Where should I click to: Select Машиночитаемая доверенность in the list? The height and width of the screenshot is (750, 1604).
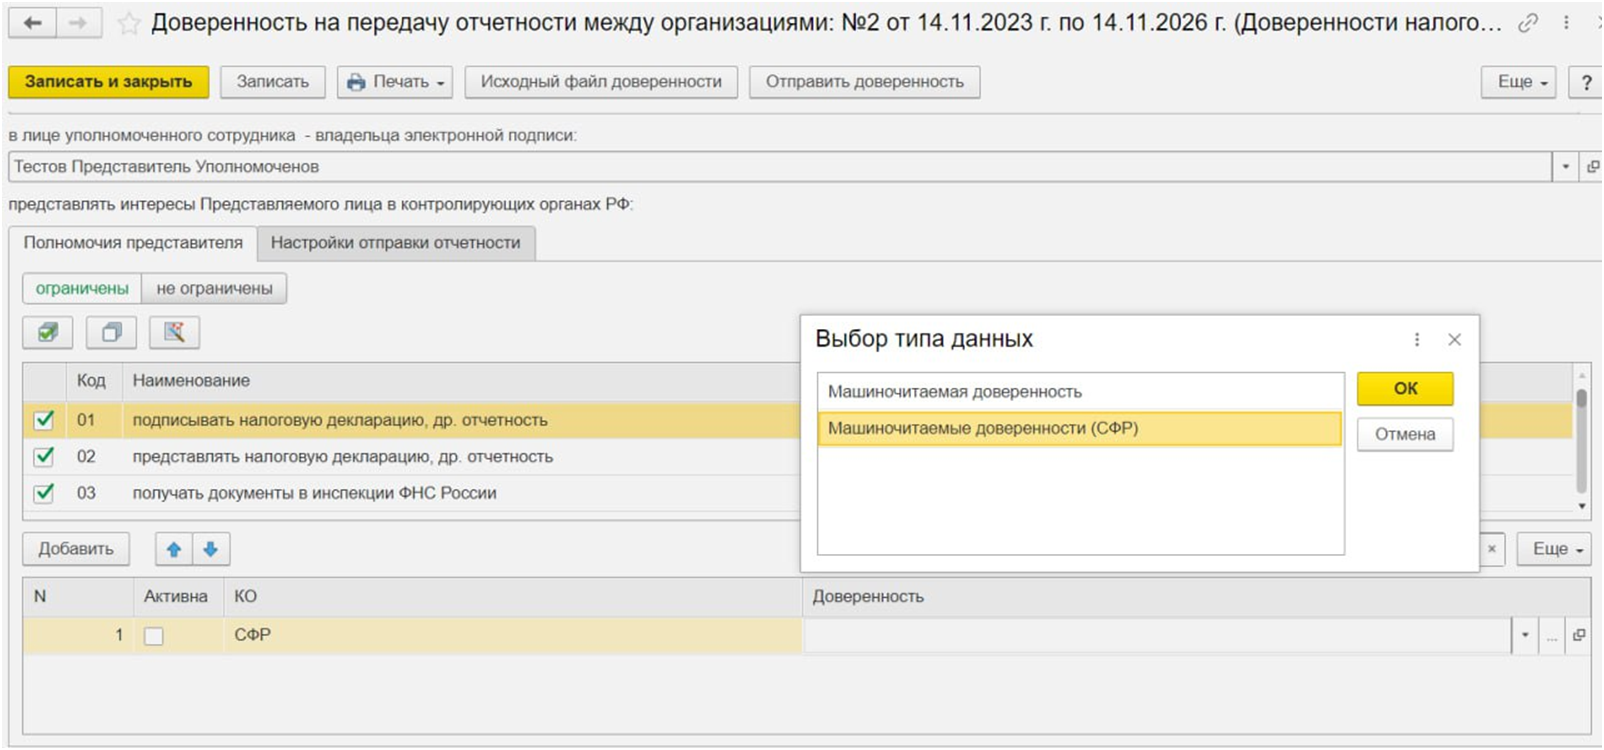click(x=954, y=392)
